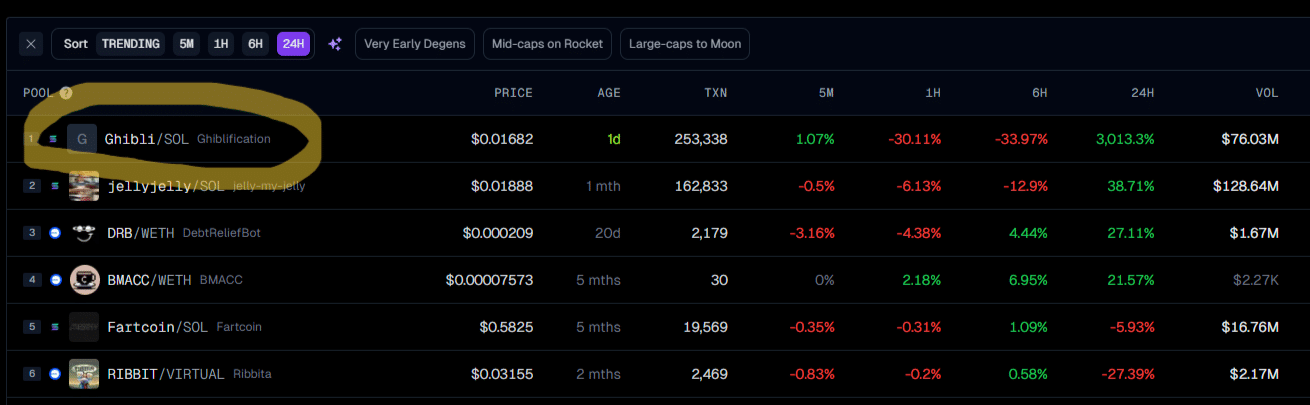This screenshot has height=405, width=1310.
Task: Click Solana chain icon in Ghibli row
Action: (53, 139)
